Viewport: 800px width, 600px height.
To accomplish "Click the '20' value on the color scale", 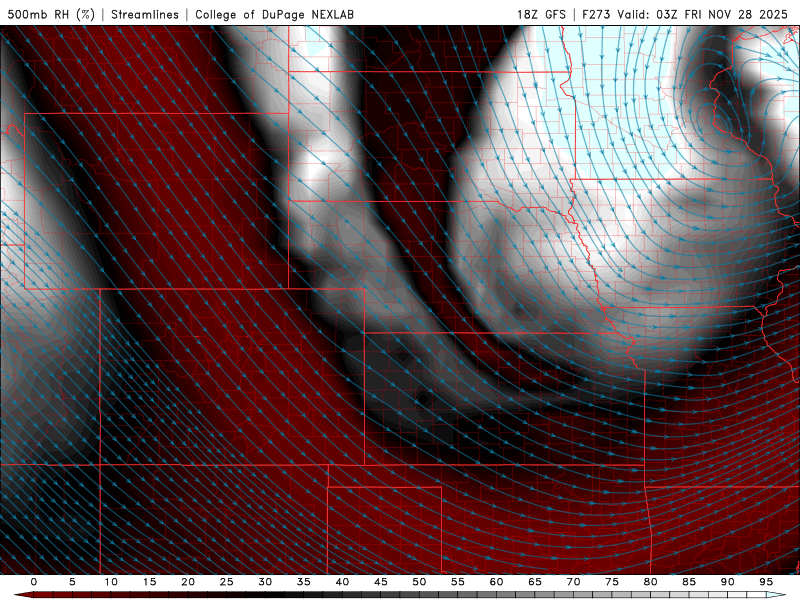I will 188,582.
